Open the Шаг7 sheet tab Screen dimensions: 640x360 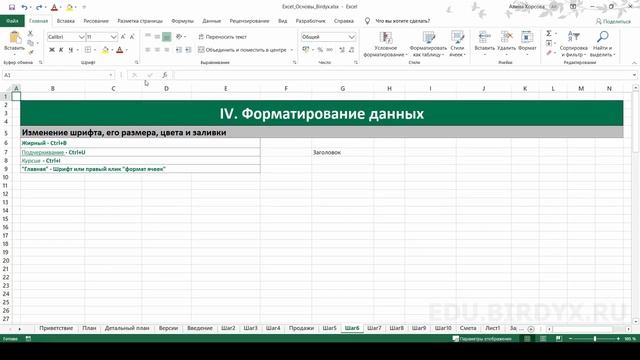374,328
